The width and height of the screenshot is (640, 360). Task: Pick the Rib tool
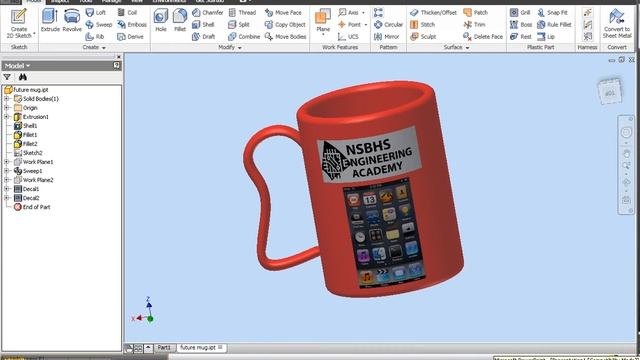tap(95, 37)
